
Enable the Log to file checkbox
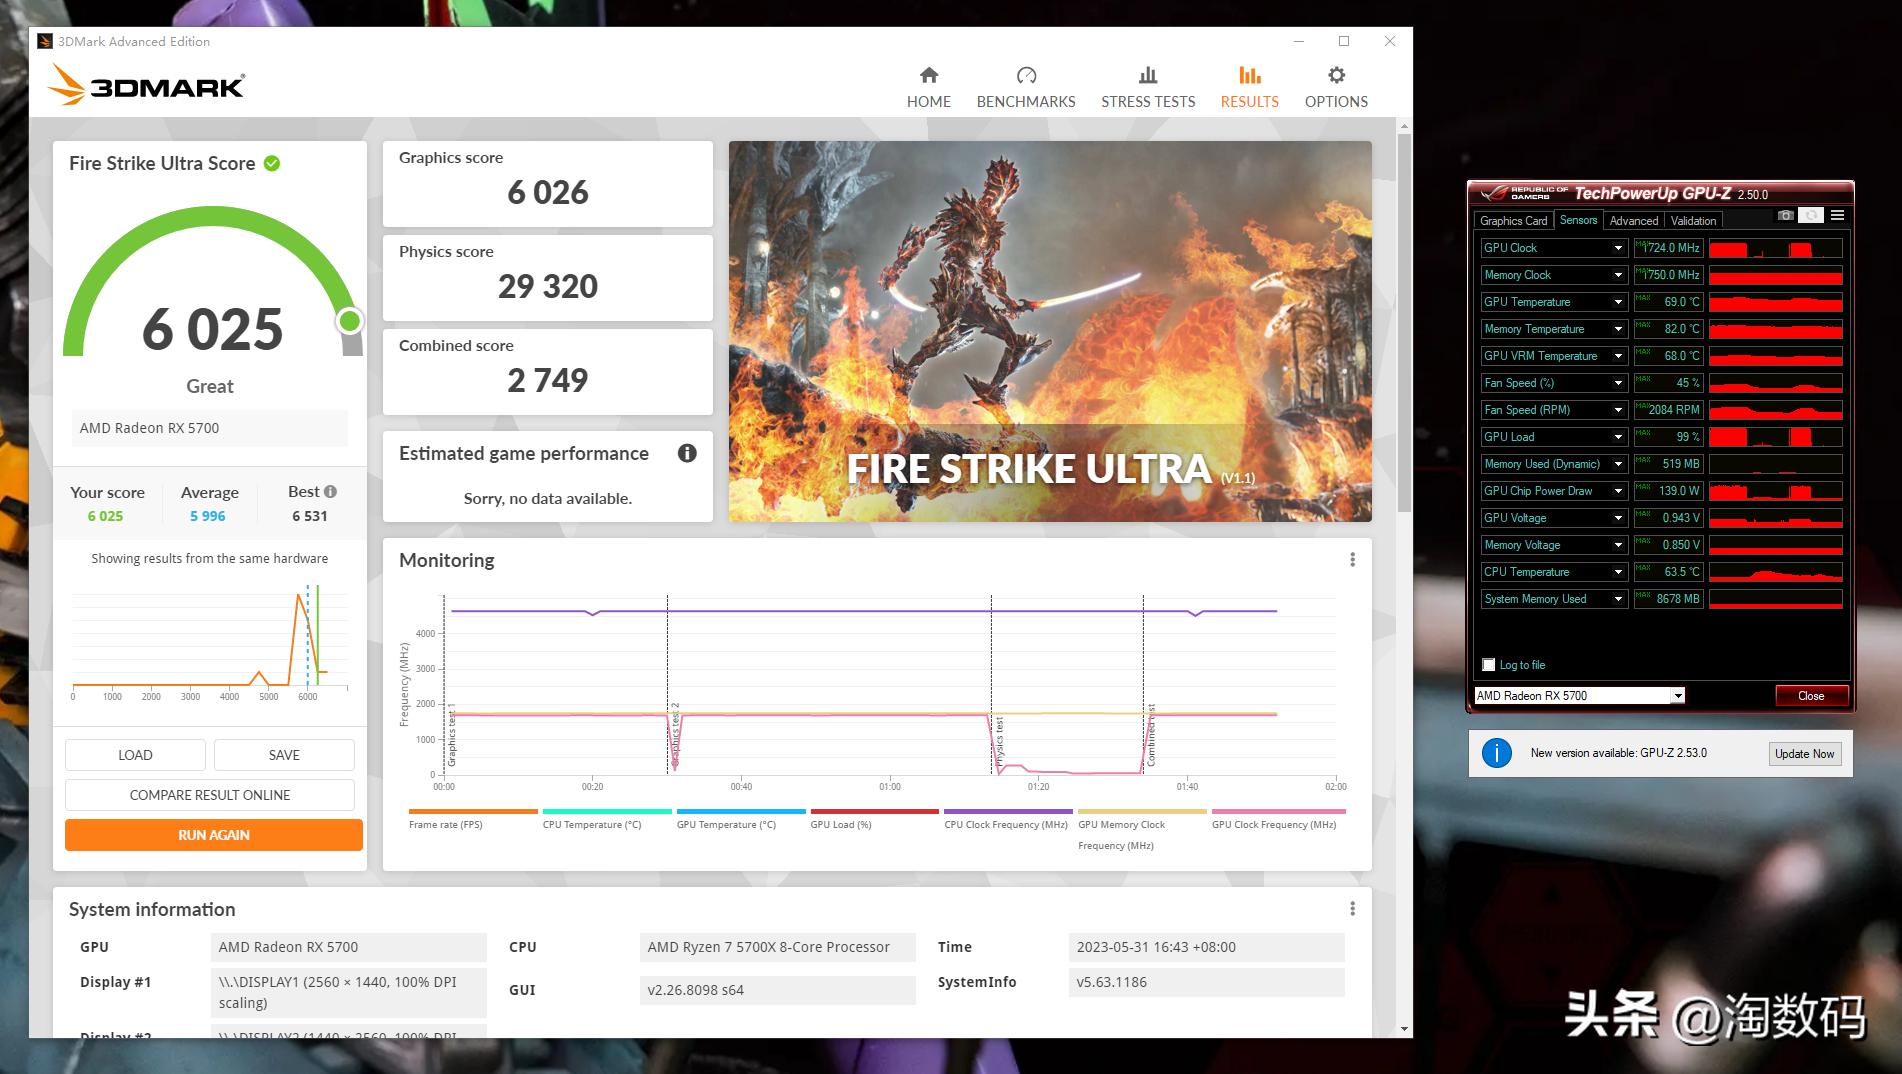[1489, 665]
